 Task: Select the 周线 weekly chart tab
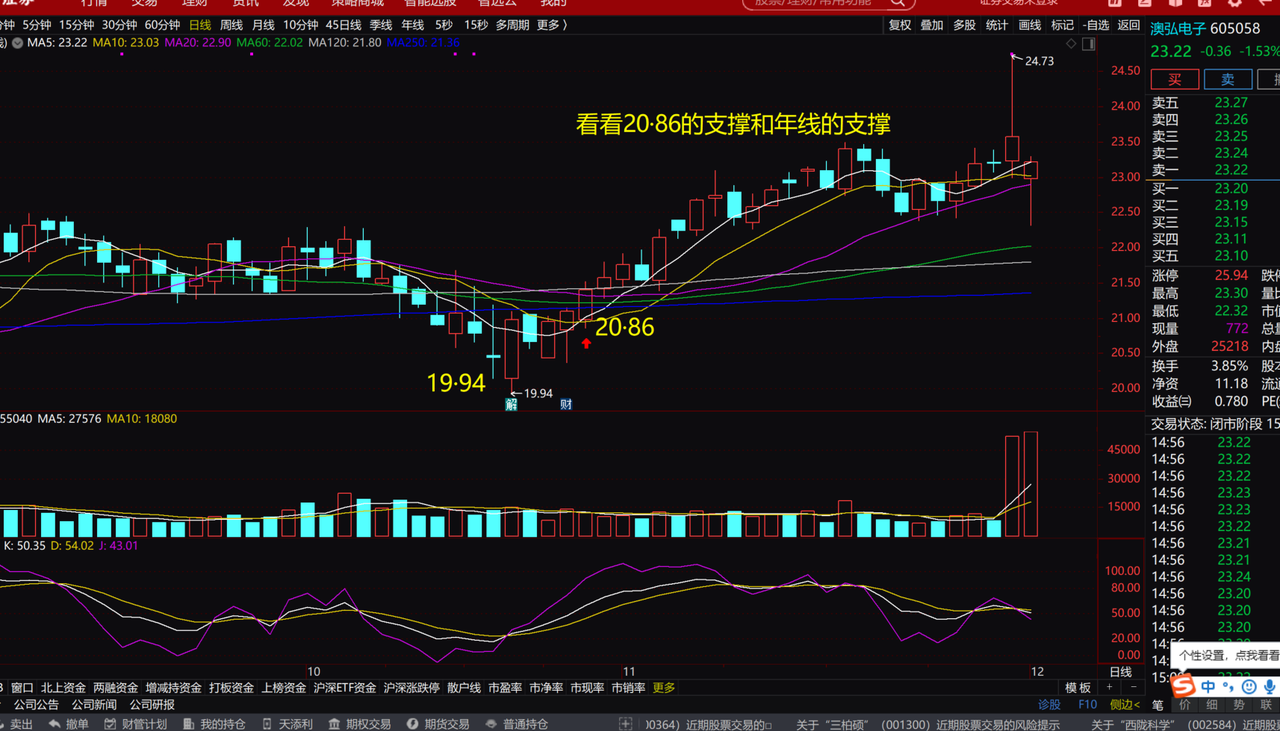(x=231, y=25)
